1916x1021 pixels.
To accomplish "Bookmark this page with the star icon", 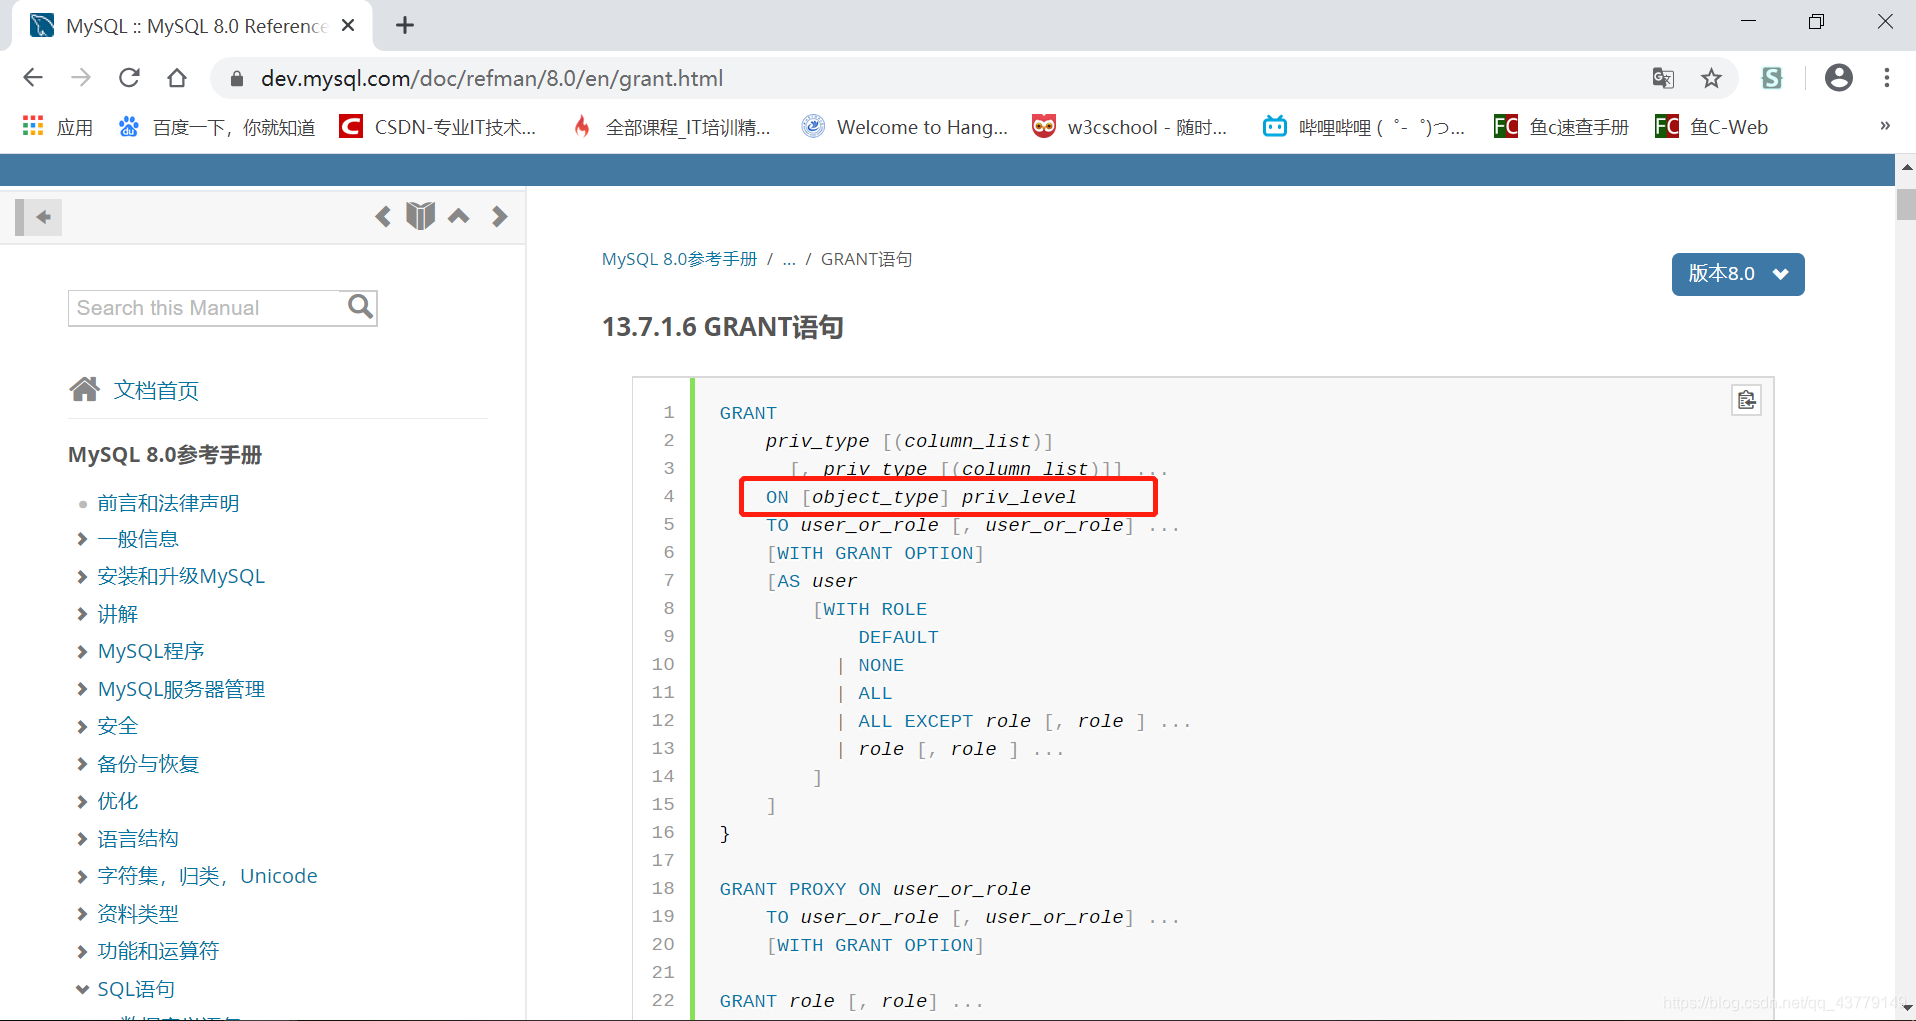I will tap(1711, 78).
